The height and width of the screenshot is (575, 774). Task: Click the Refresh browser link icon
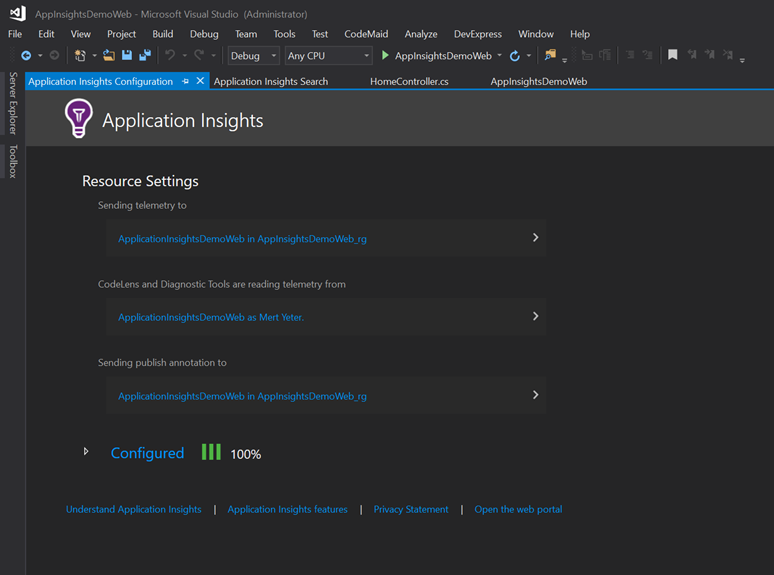pyautogui.click(x=514, y=56)
